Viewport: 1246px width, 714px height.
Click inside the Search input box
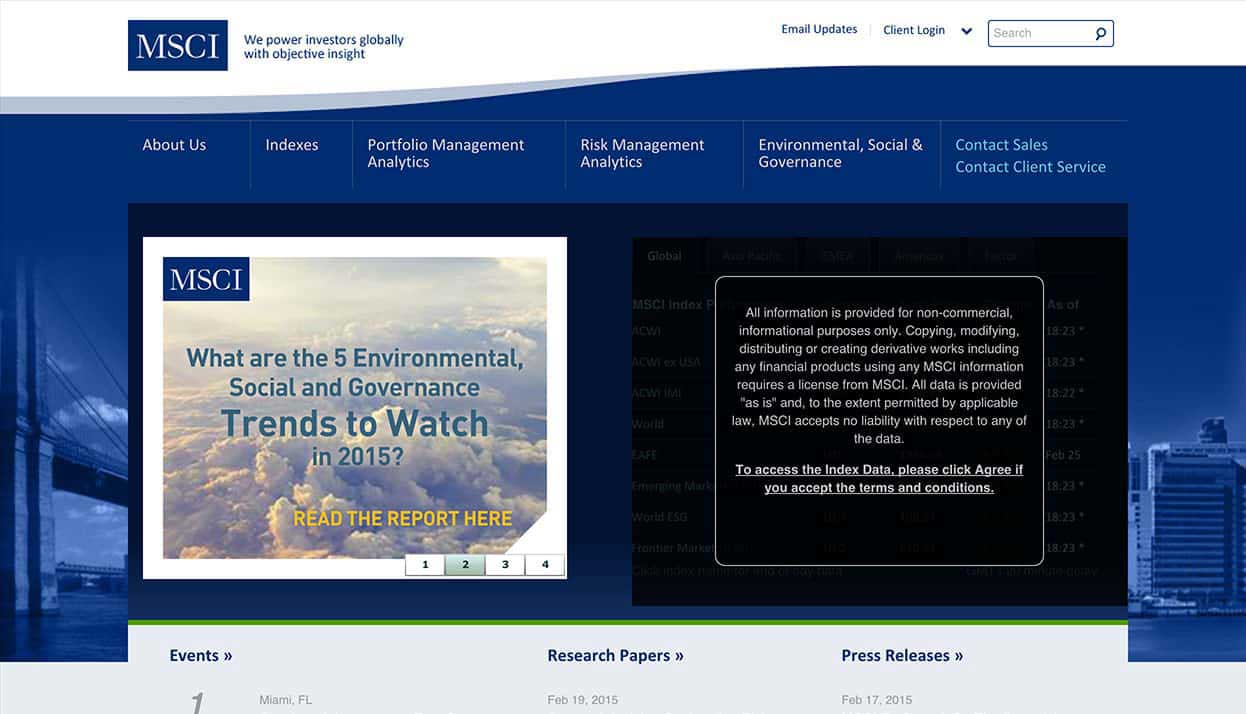1040,33
